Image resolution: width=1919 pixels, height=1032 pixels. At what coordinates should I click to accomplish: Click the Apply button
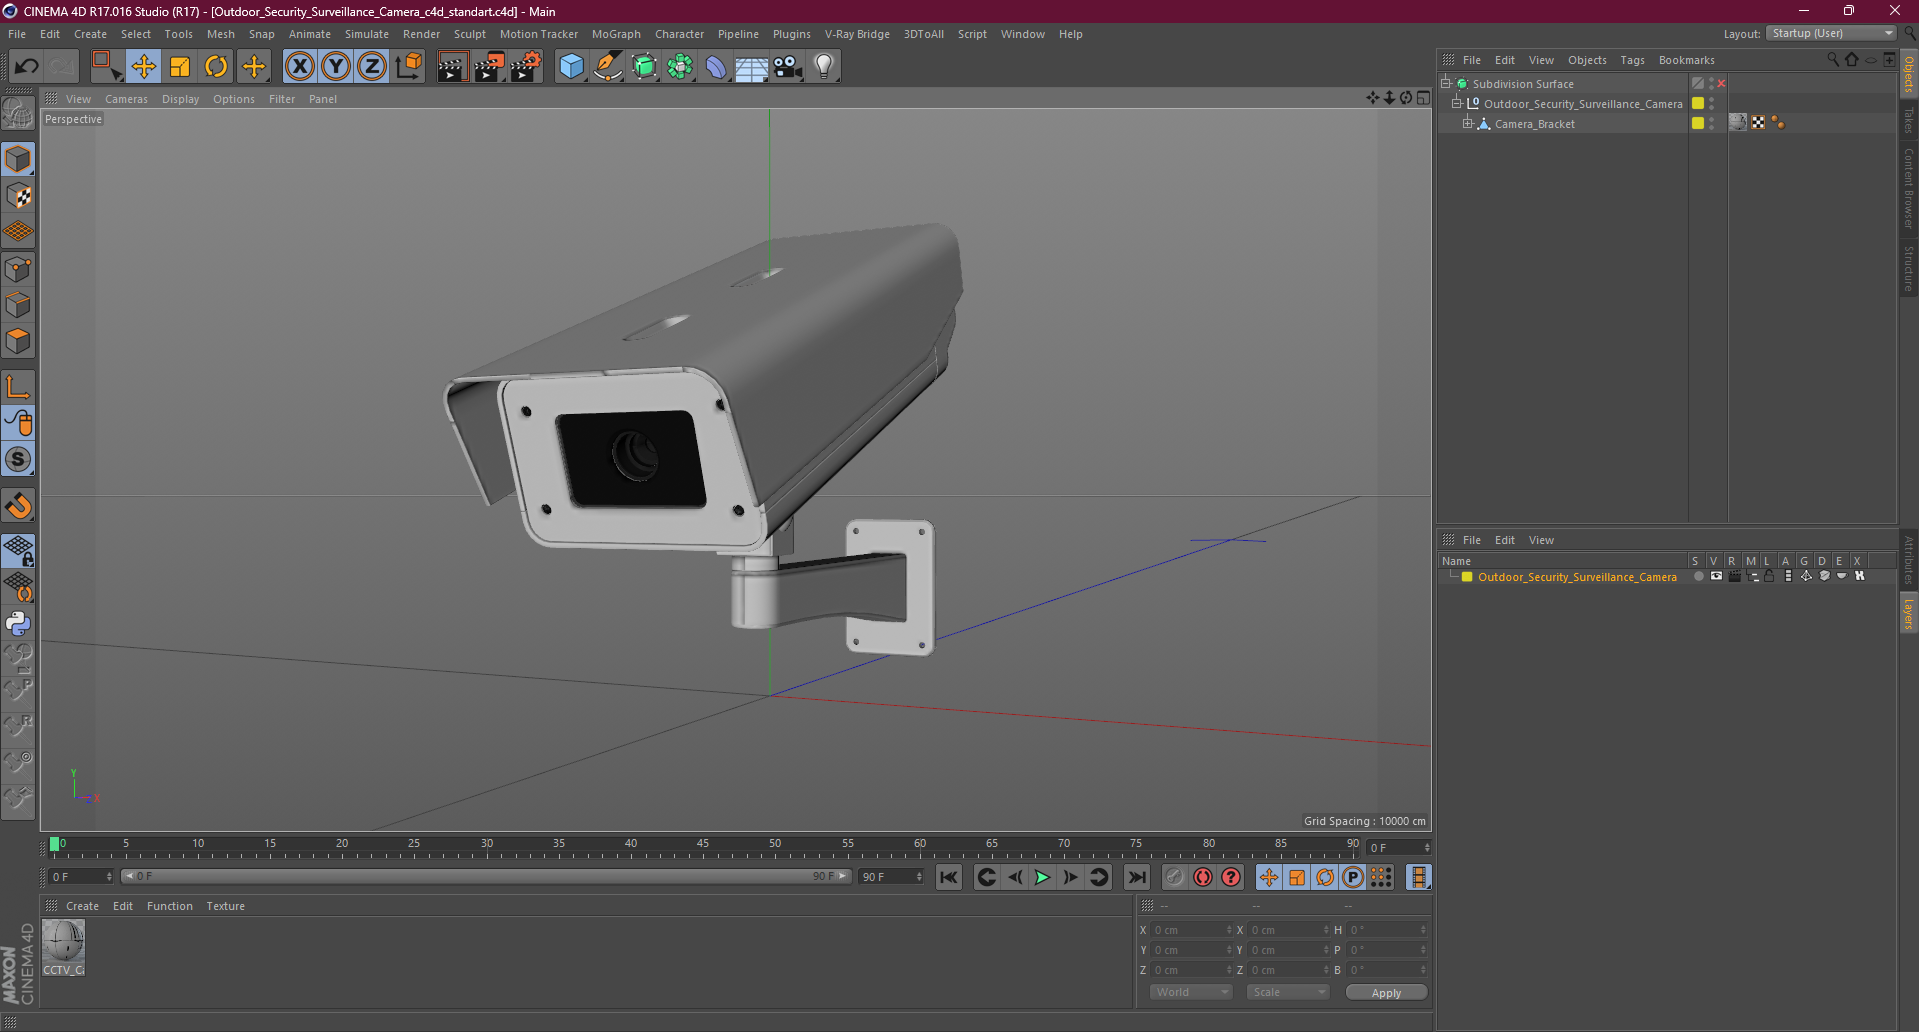click(1386, 992)
